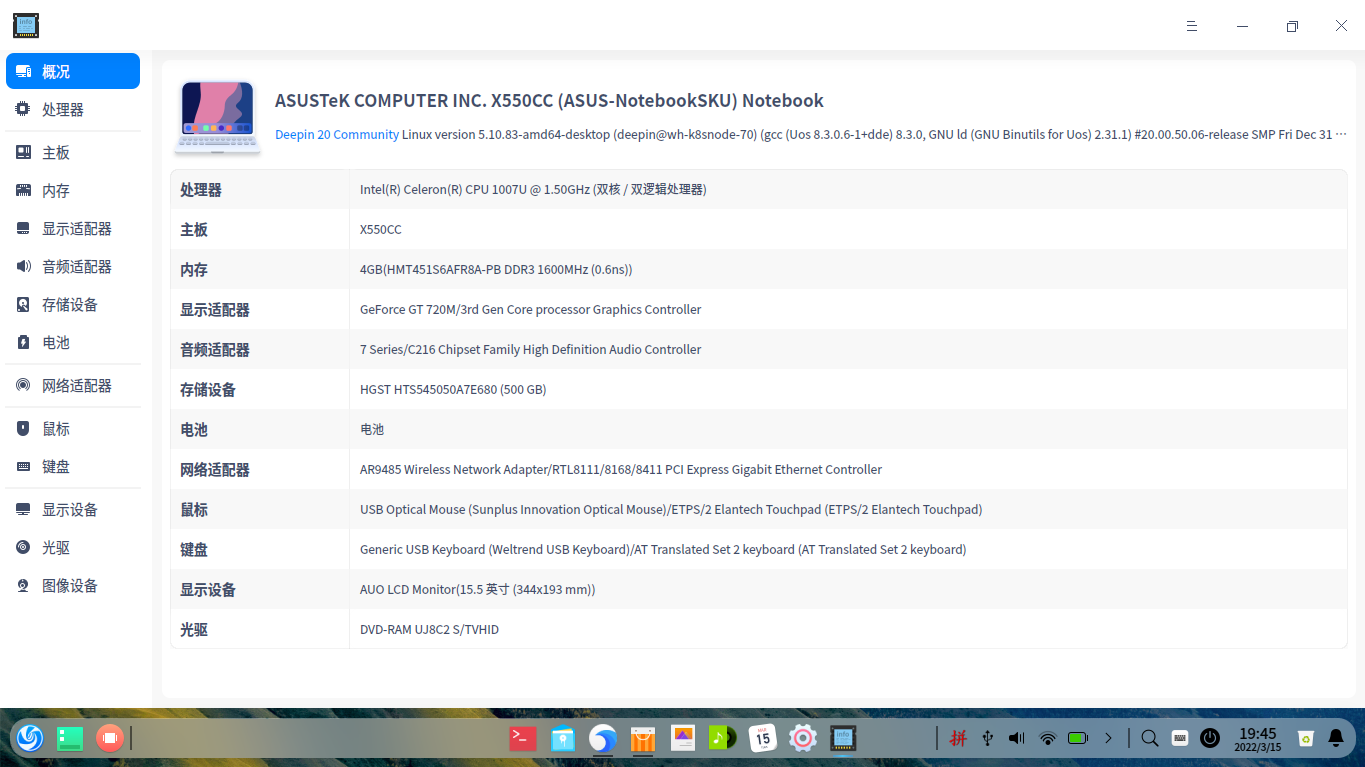Open the notification bell in the dock

pos(1336,738)
